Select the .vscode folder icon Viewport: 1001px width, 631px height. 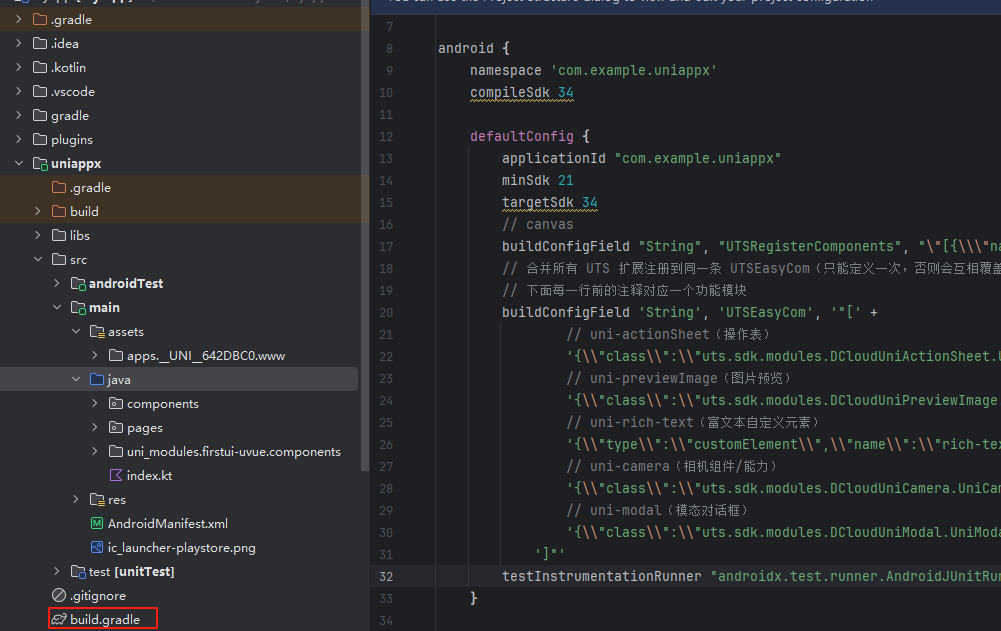tap(40, 91)
